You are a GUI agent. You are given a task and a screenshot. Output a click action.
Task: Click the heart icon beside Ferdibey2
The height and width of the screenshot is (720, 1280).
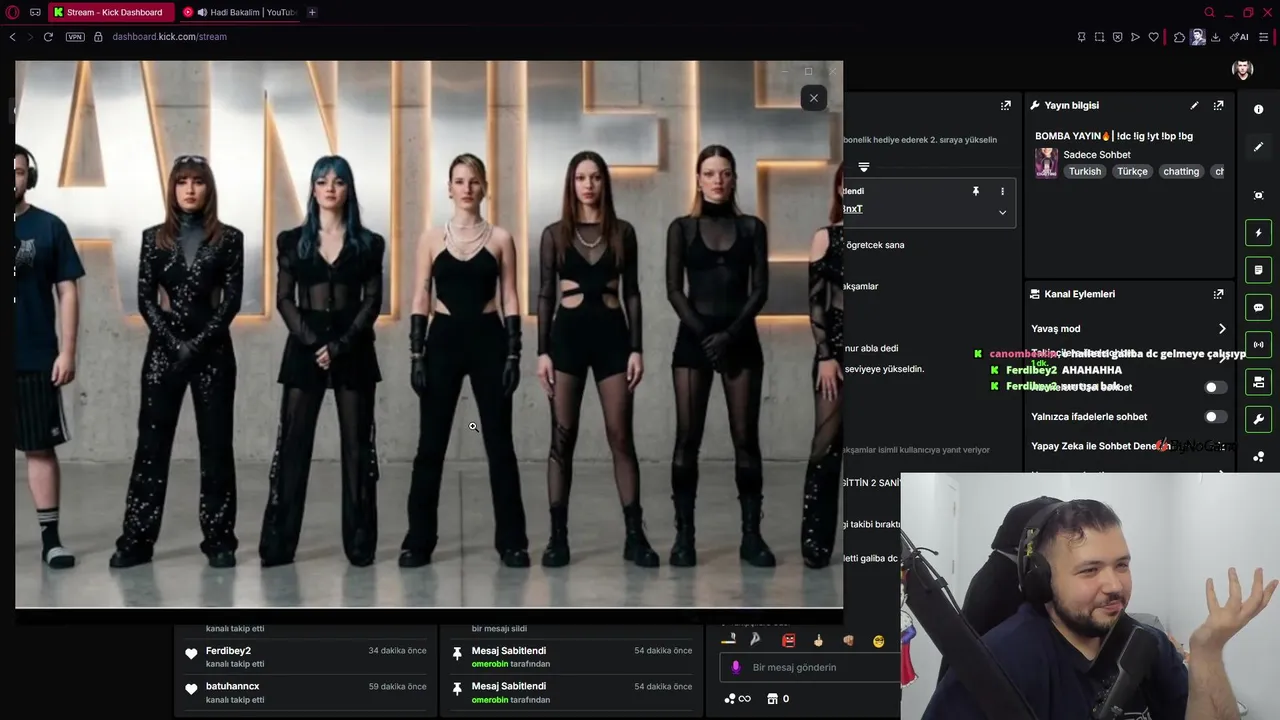point(191,654)
